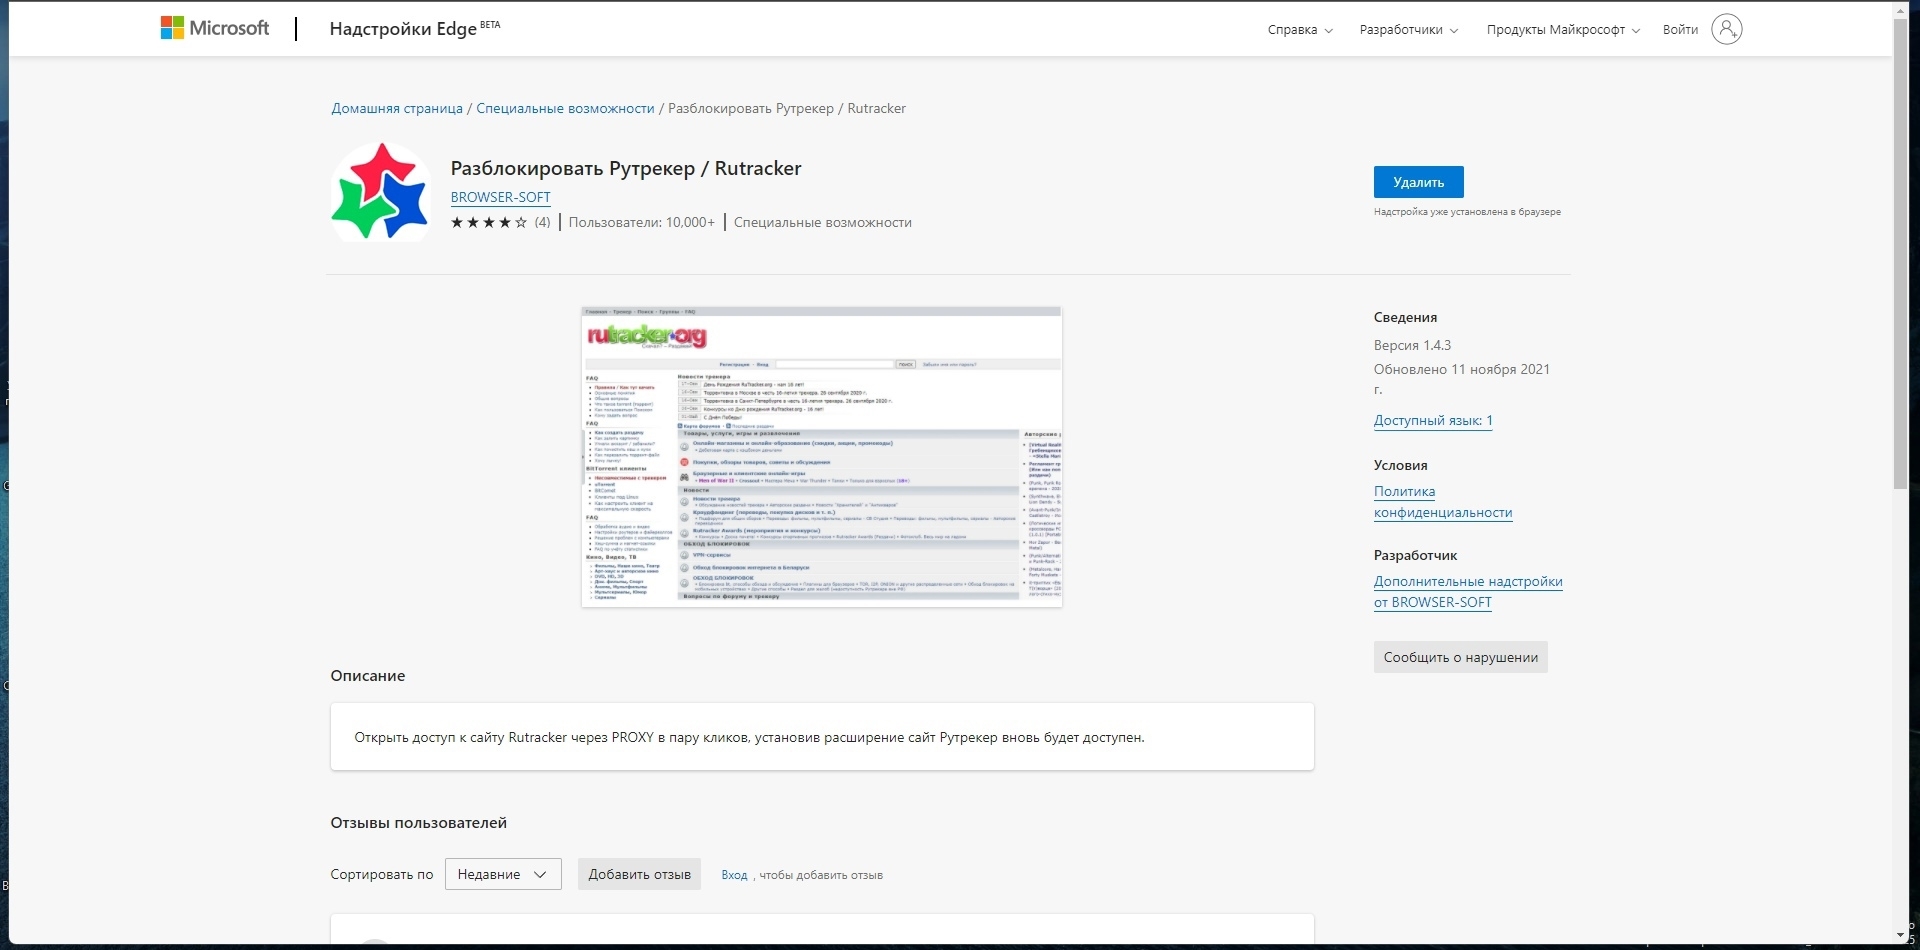This screenshot has height=950, width=1920.
Task: Click the Обновлено 11 ноября 2021 text
Action: click(x=1462, y=379)
